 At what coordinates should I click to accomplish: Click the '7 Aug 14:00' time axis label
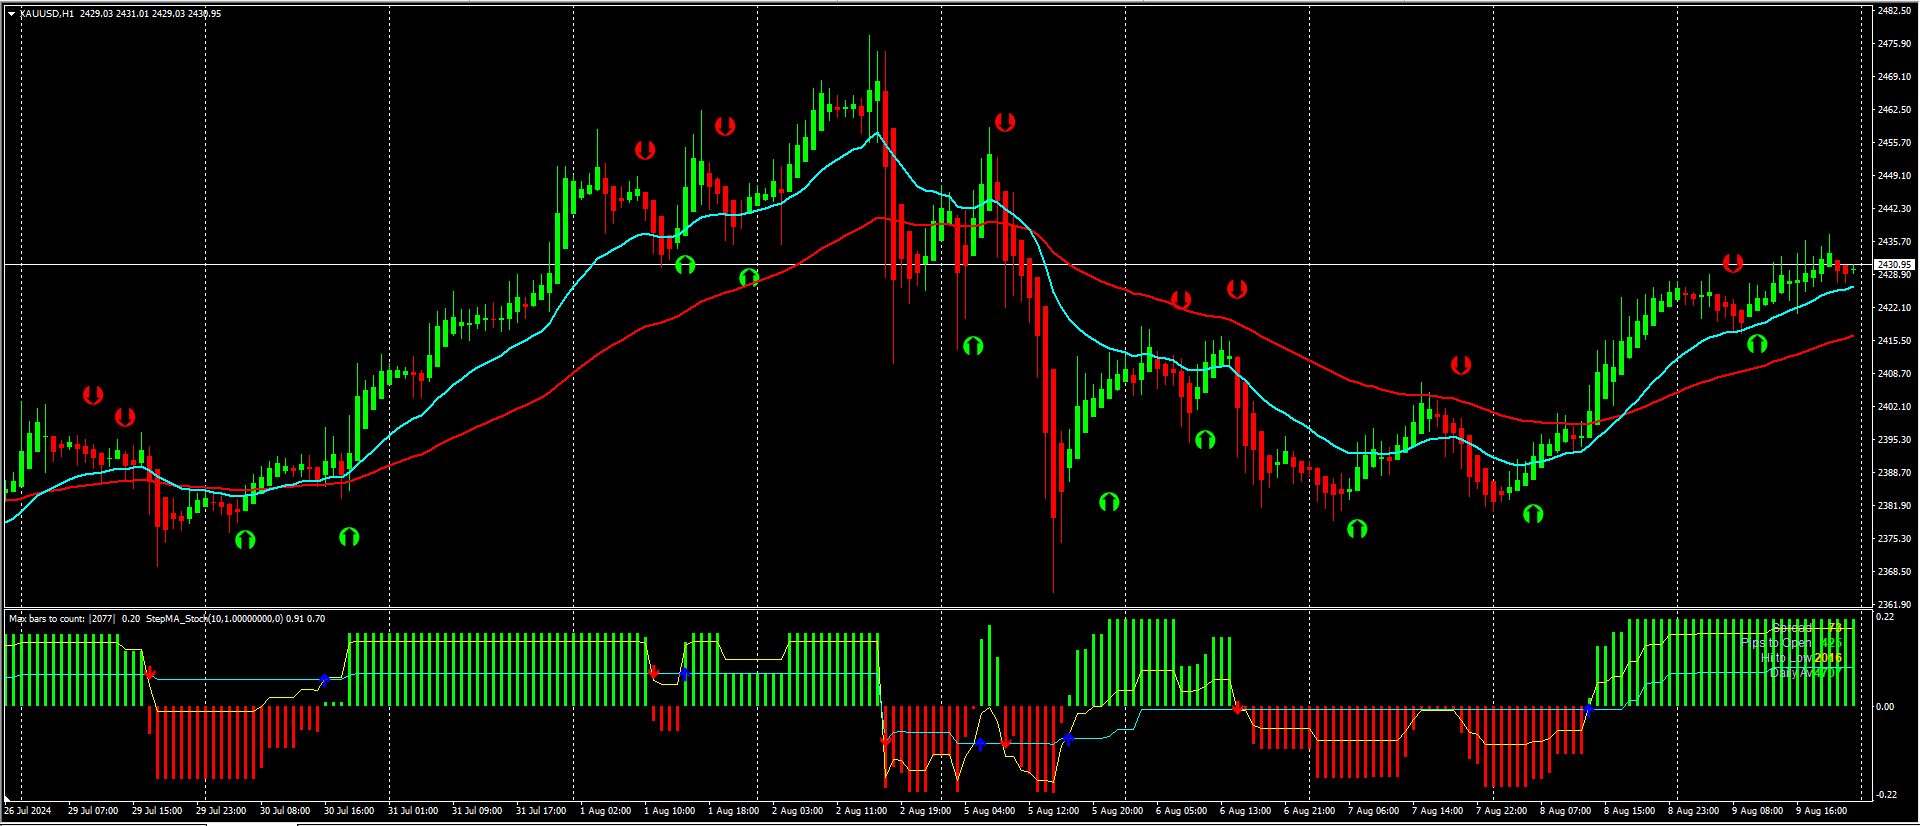tap(1438, 811)
